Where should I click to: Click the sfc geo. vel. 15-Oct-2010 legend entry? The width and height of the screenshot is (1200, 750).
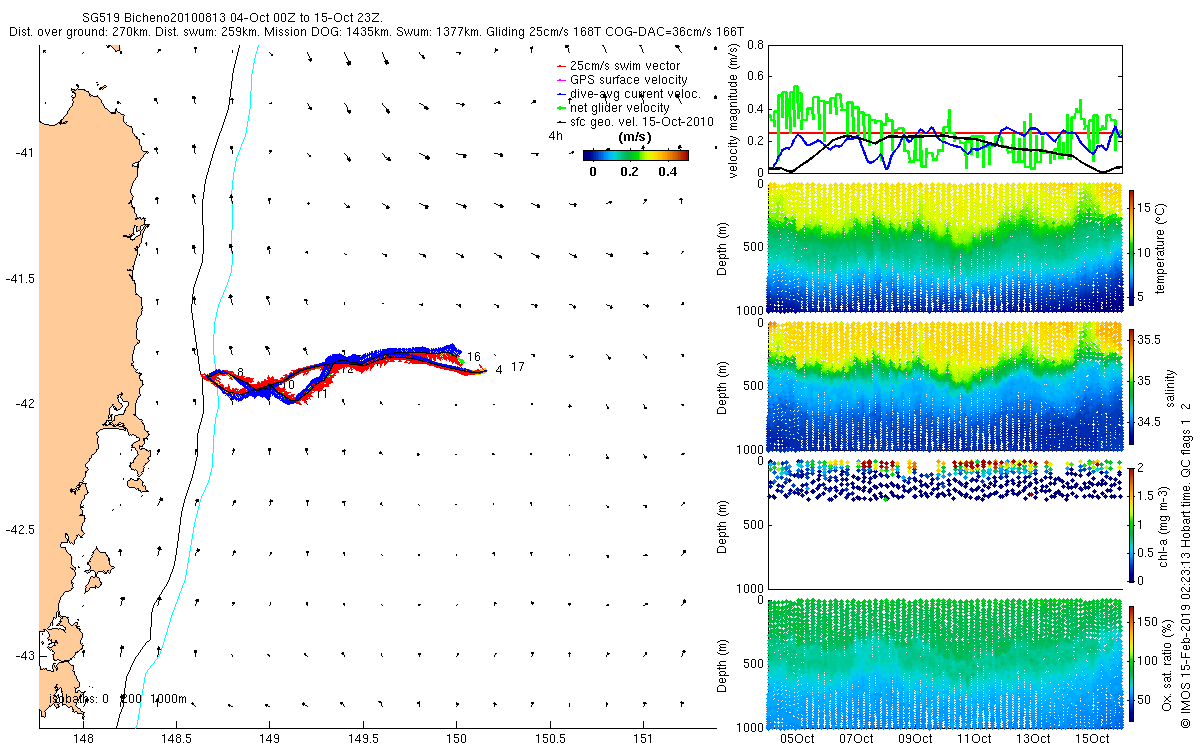(x=633, y=120)
